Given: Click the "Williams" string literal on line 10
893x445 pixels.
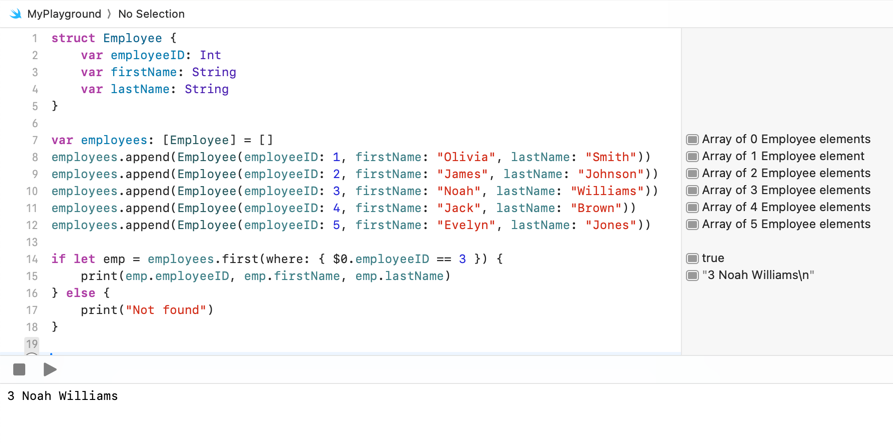Looking at the screenshot, I should click(x=608, y=191).
